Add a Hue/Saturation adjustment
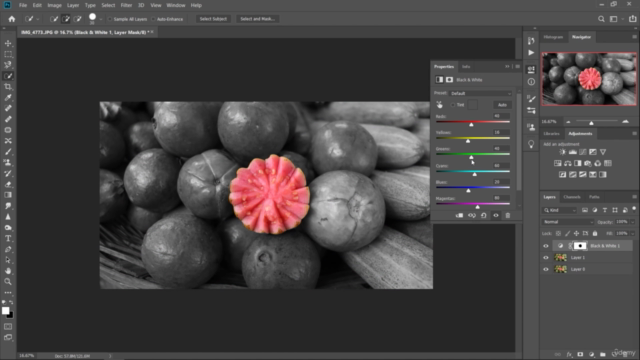The width and height of the screenshot is (640, 360). tap(558, 163)
